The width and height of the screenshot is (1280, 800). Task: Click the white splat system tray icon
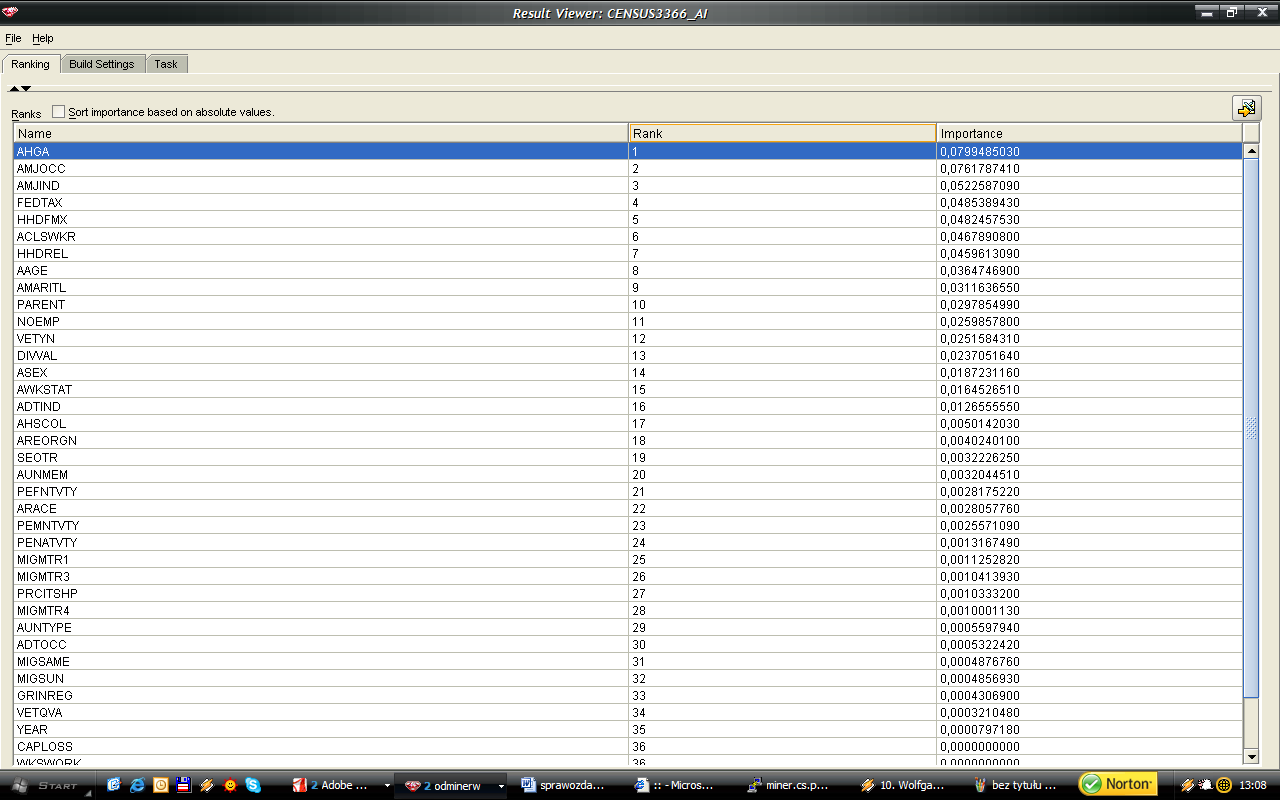[1206, 785]
